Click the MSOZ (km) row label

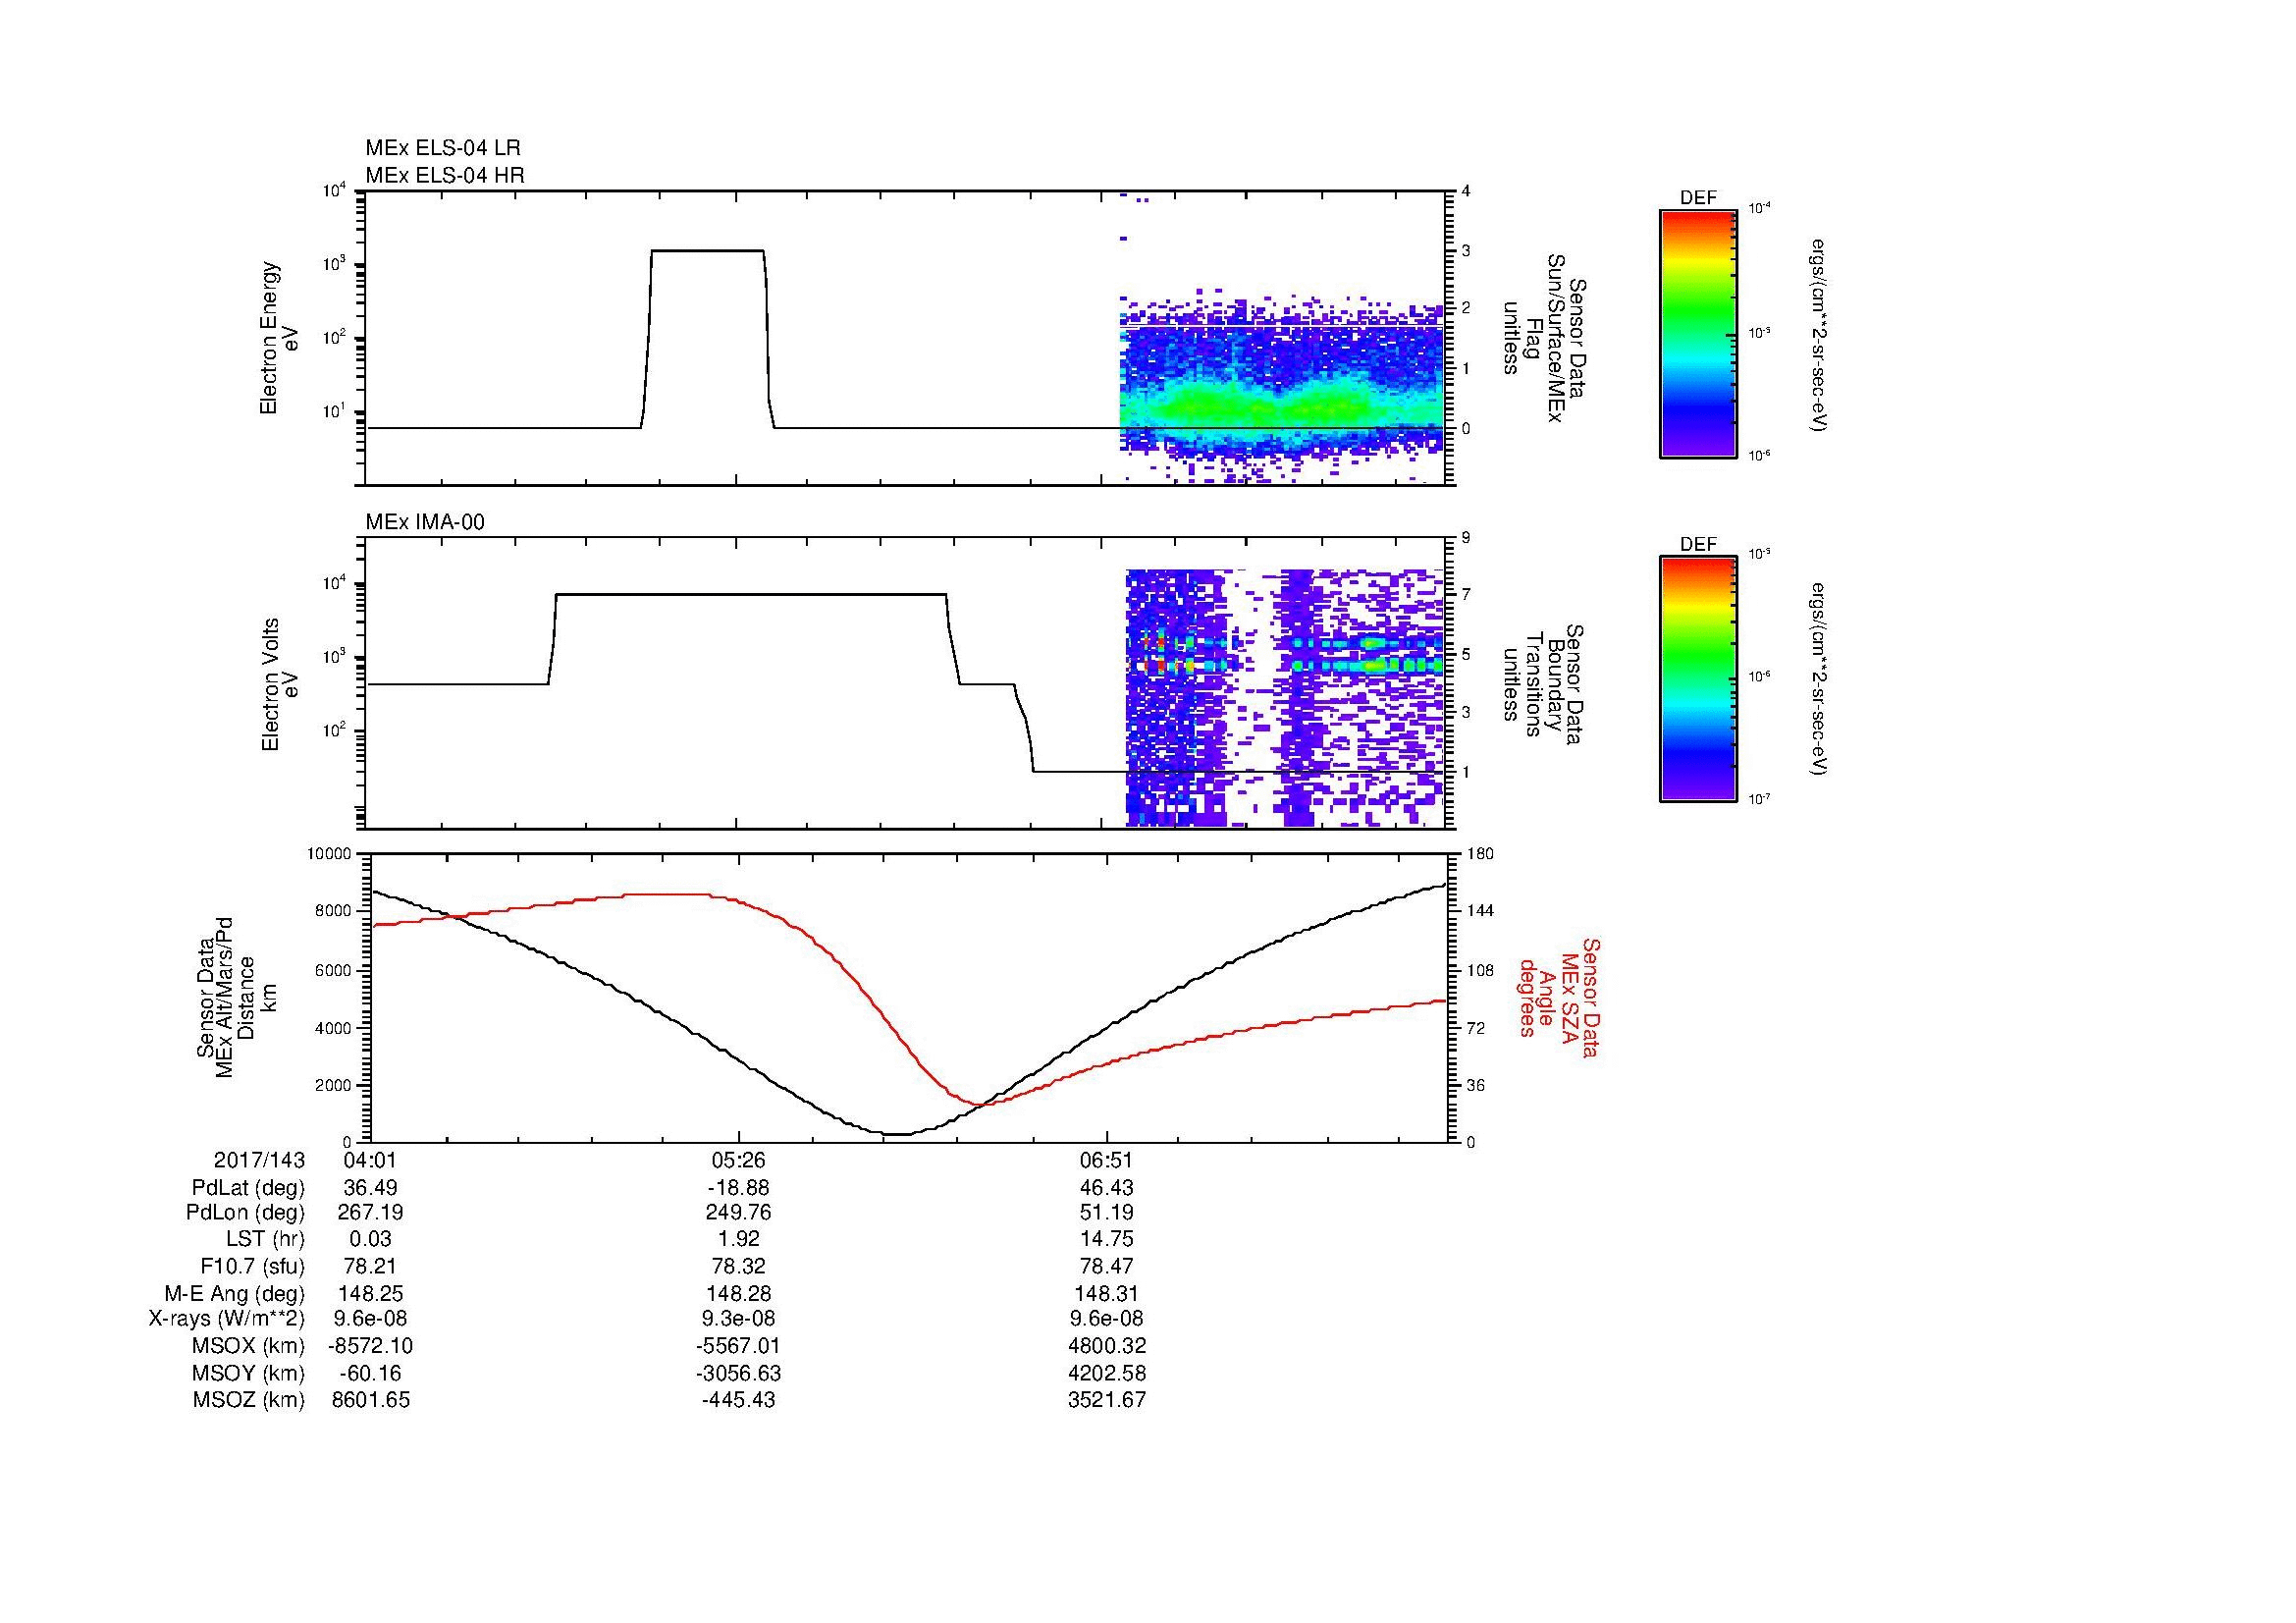point(248,1400)
